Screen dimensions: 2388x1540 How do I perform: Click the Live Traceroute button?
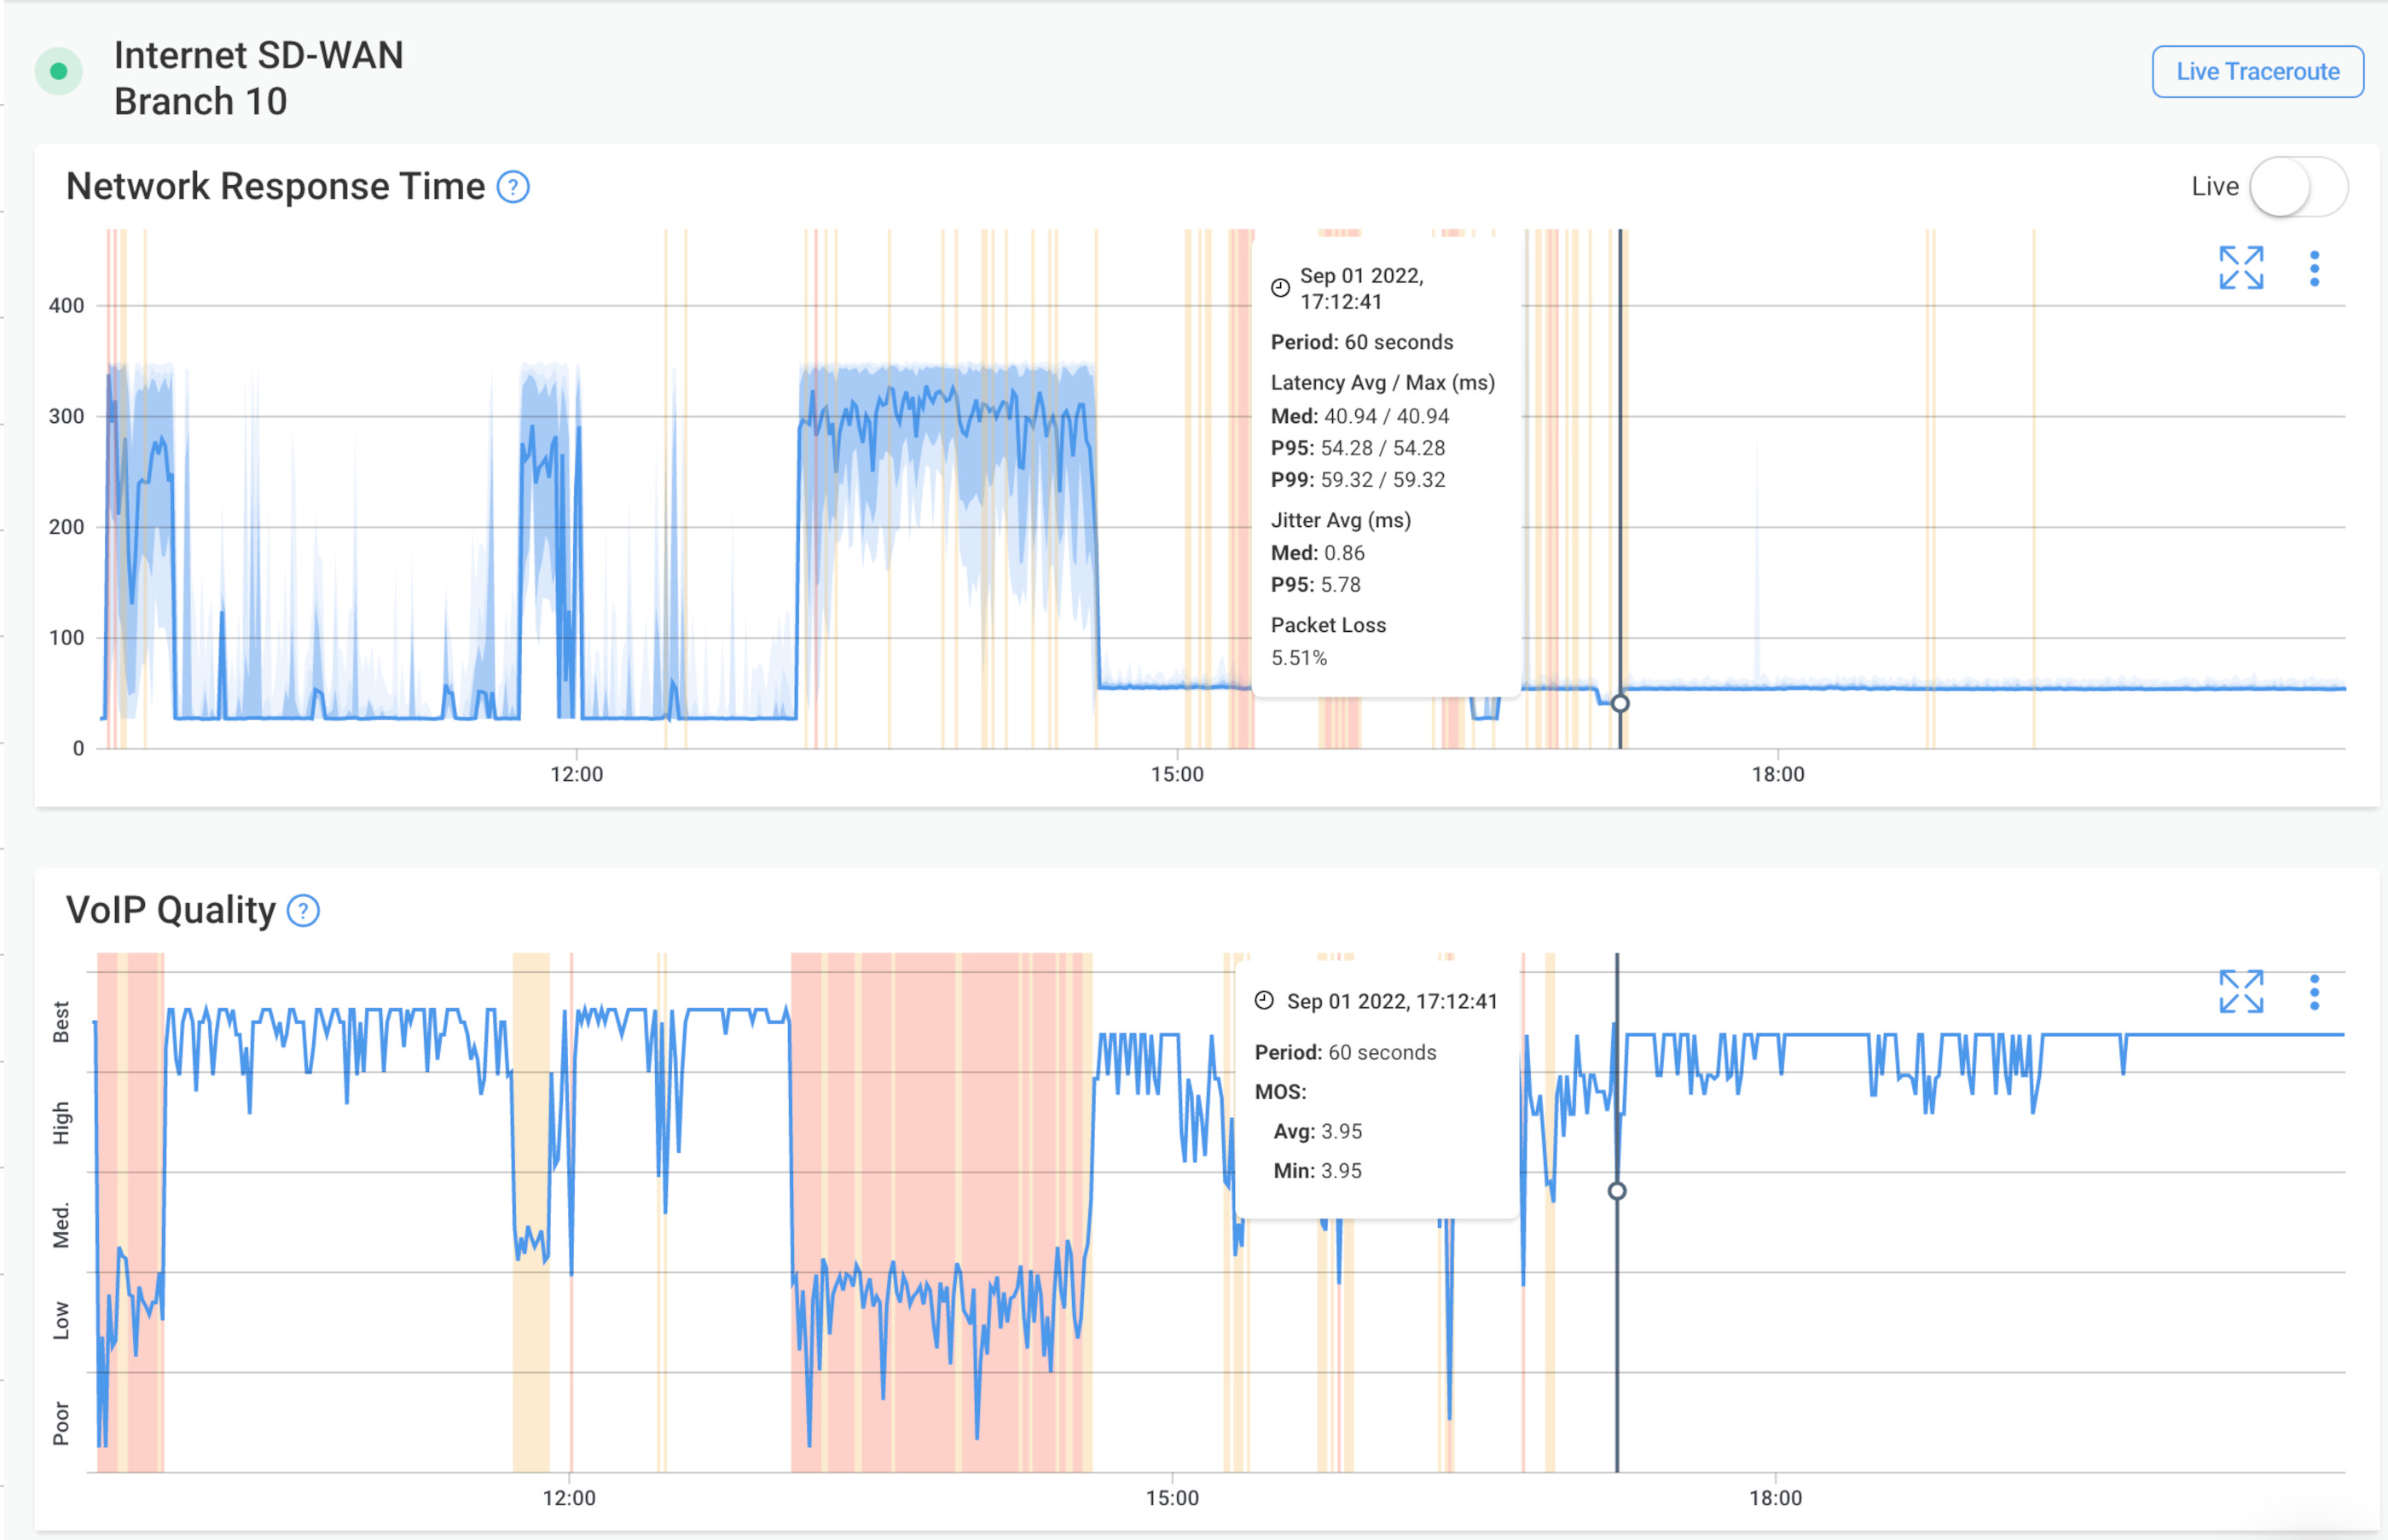(x=2257, y=71)
